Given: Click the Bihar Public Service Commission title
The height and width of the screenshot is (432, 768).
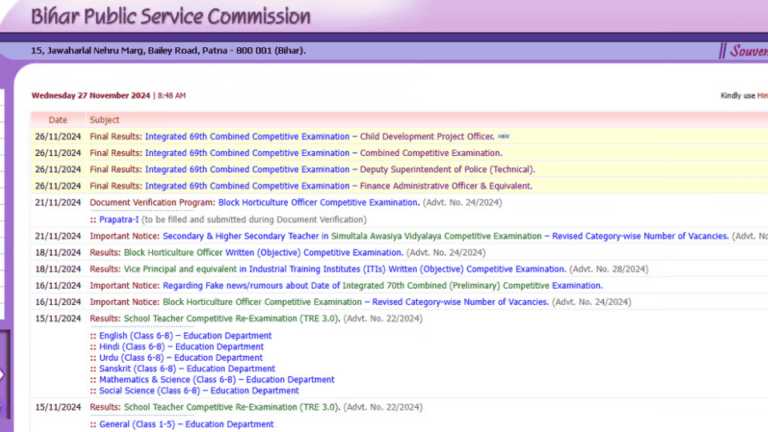Looking at the screenshot, I should (x=171, y=17).
